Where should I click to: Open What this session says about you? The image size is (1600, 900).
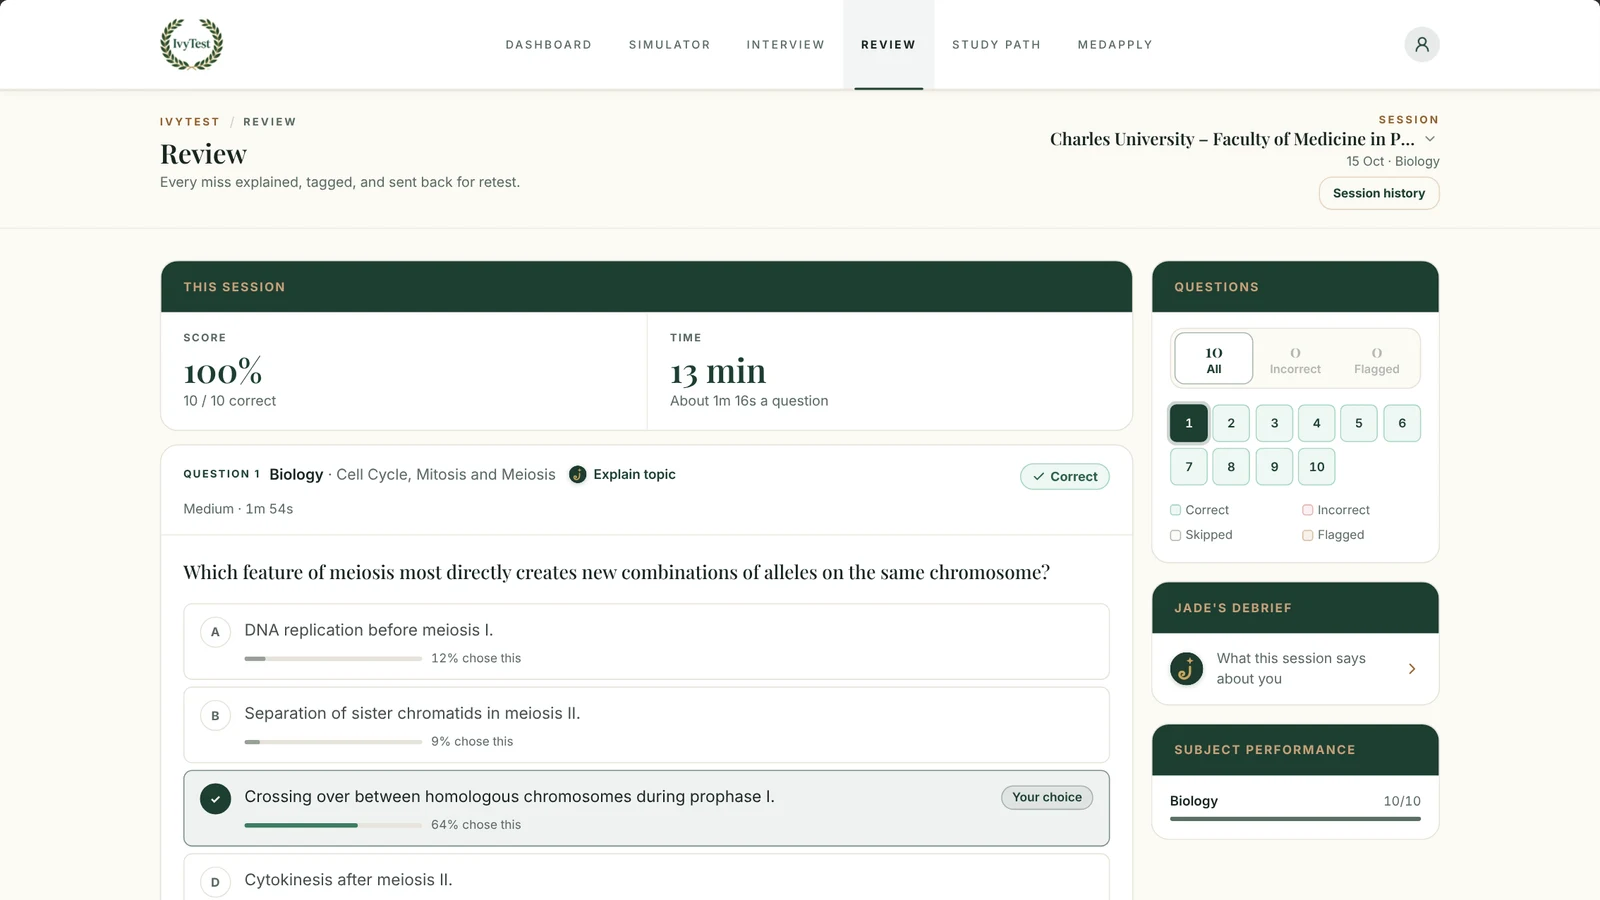1295,668
